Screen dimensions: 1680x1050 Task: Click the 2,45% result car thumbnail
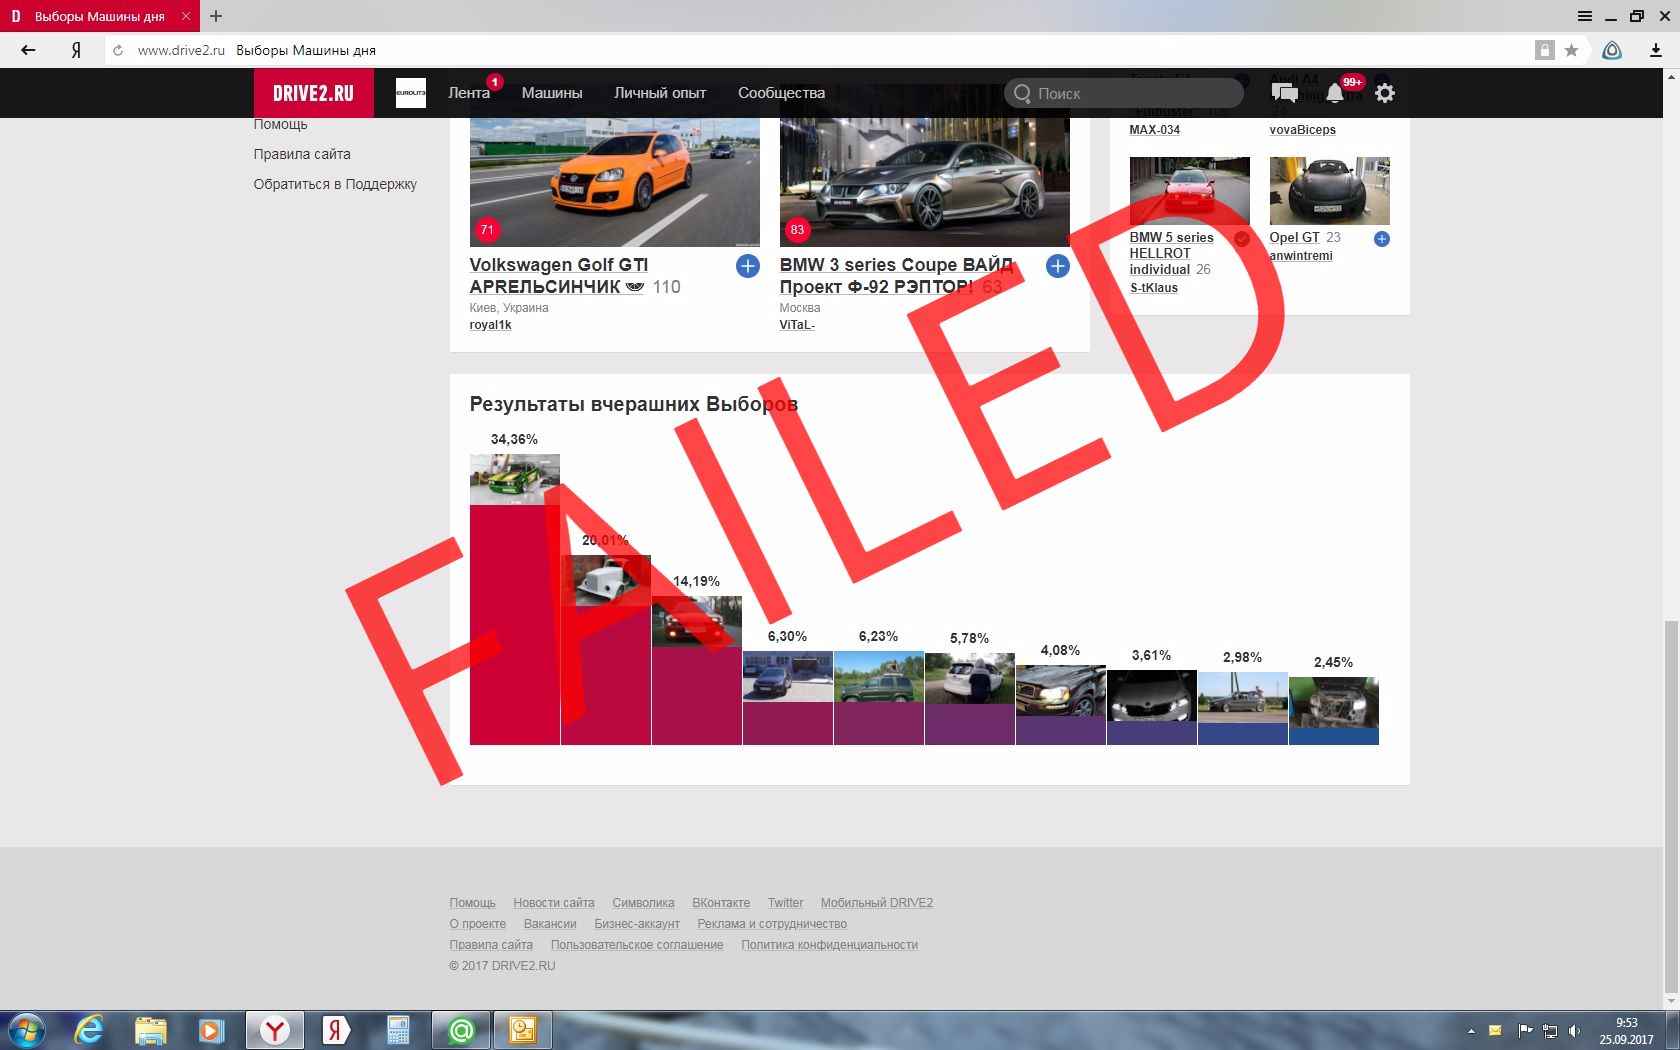[x=1333, y=703]
